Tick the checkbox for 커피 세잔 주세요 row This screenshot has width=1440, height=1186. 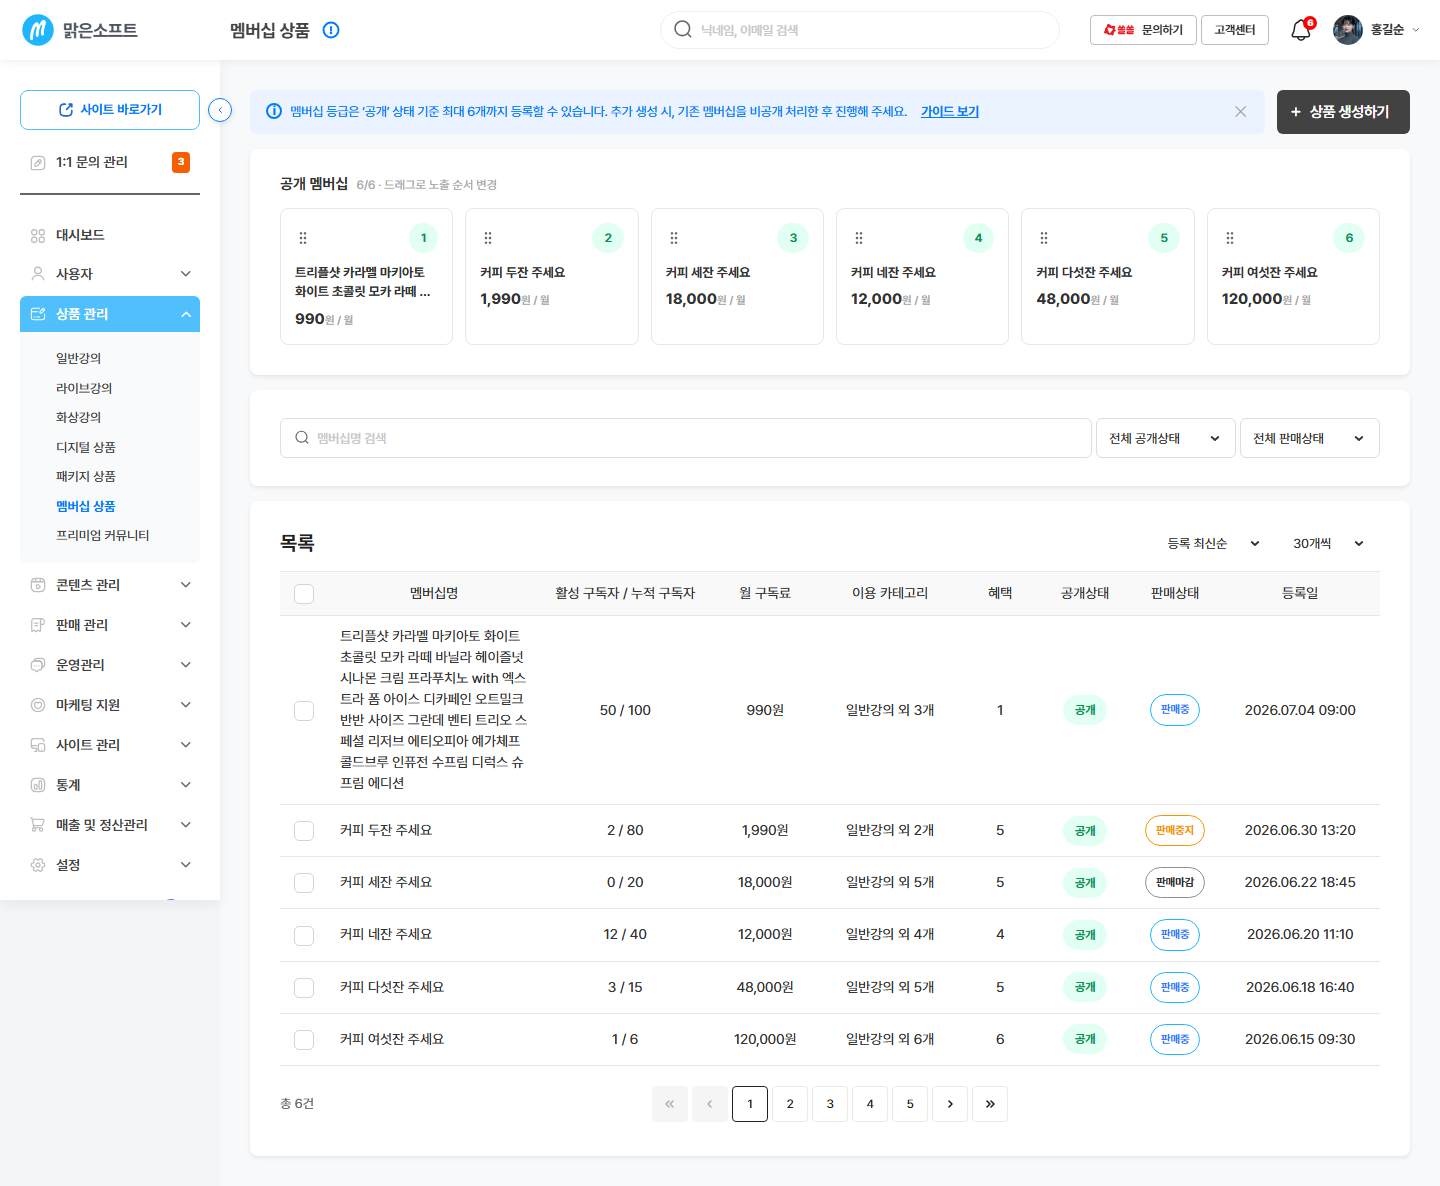pos(304,883)
